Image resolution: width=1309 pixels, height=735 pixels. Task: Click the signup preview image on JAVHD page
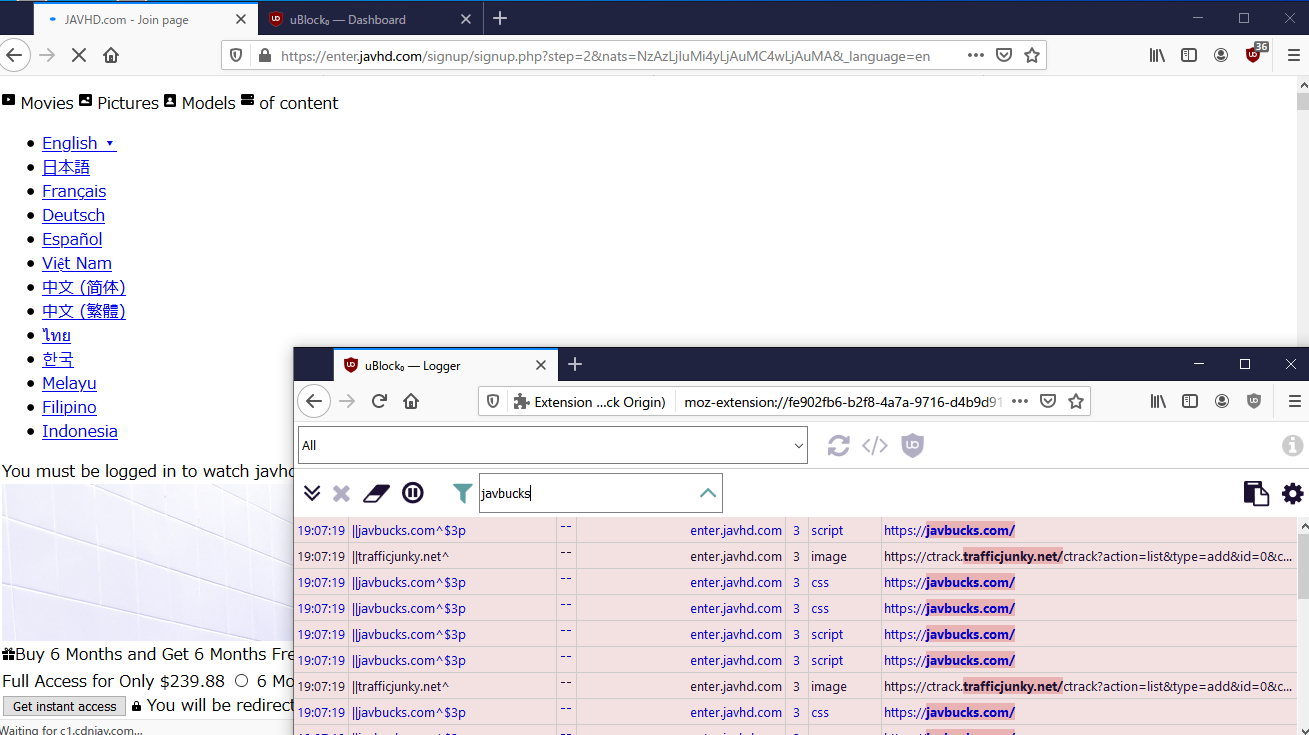coord(148,562)
